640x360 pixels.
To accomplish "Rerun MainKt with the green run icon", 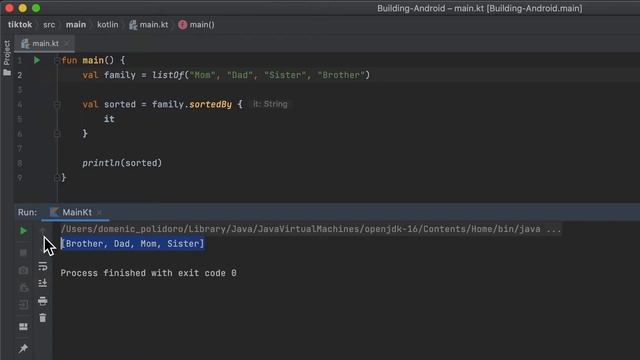I will (23, 231).
